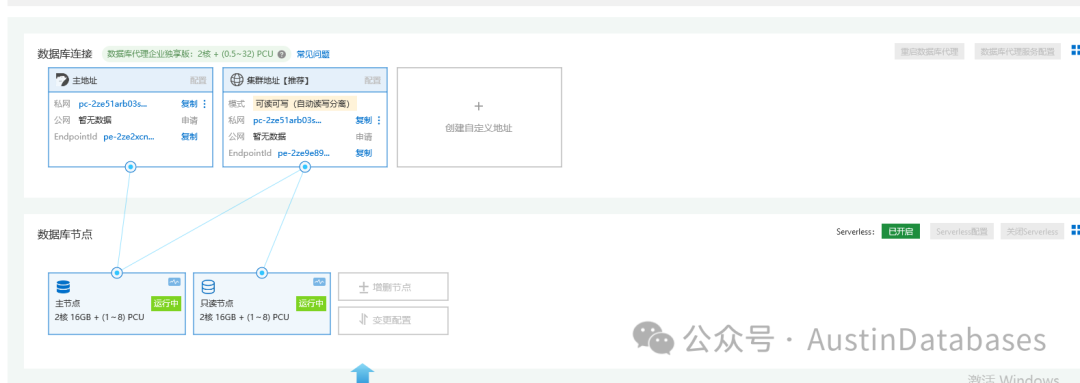
Task: Open the monitoring chart icon on 主节点
Action: click(x=174, y=282)
